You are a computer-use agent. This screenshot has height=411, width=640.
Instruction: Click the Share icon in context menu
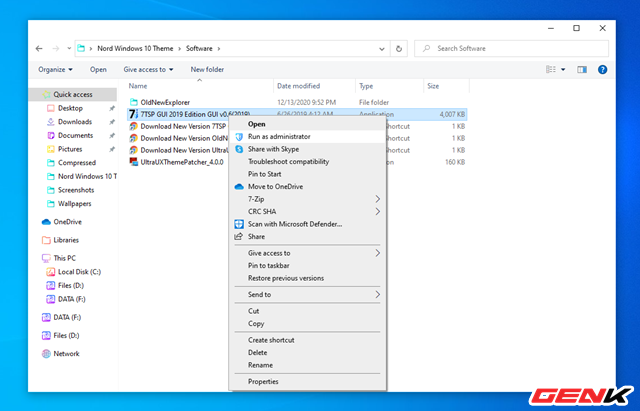click(x=239, y=236)
